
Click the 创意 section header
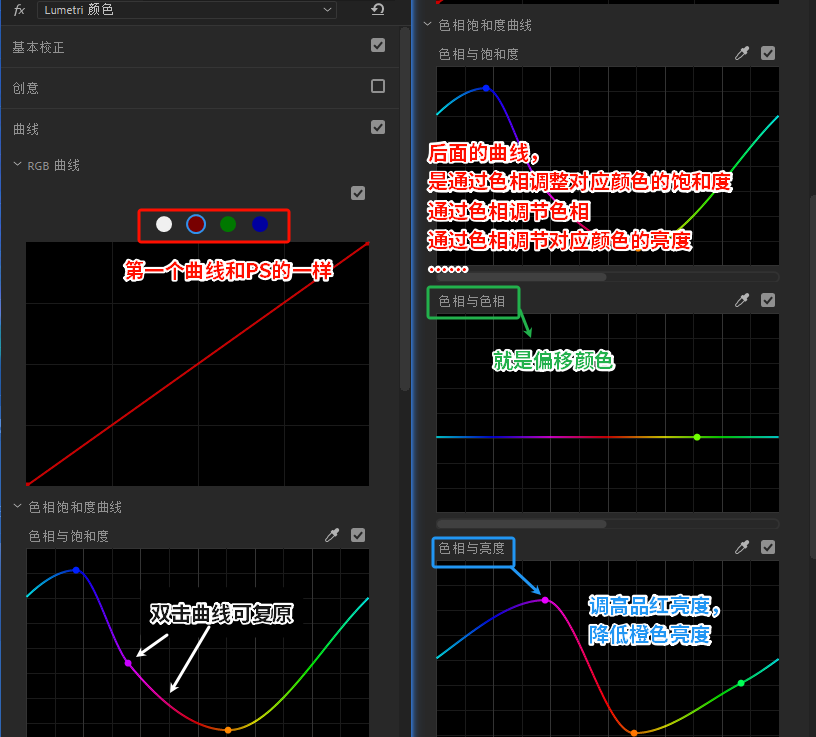click(x=26, y=88)
